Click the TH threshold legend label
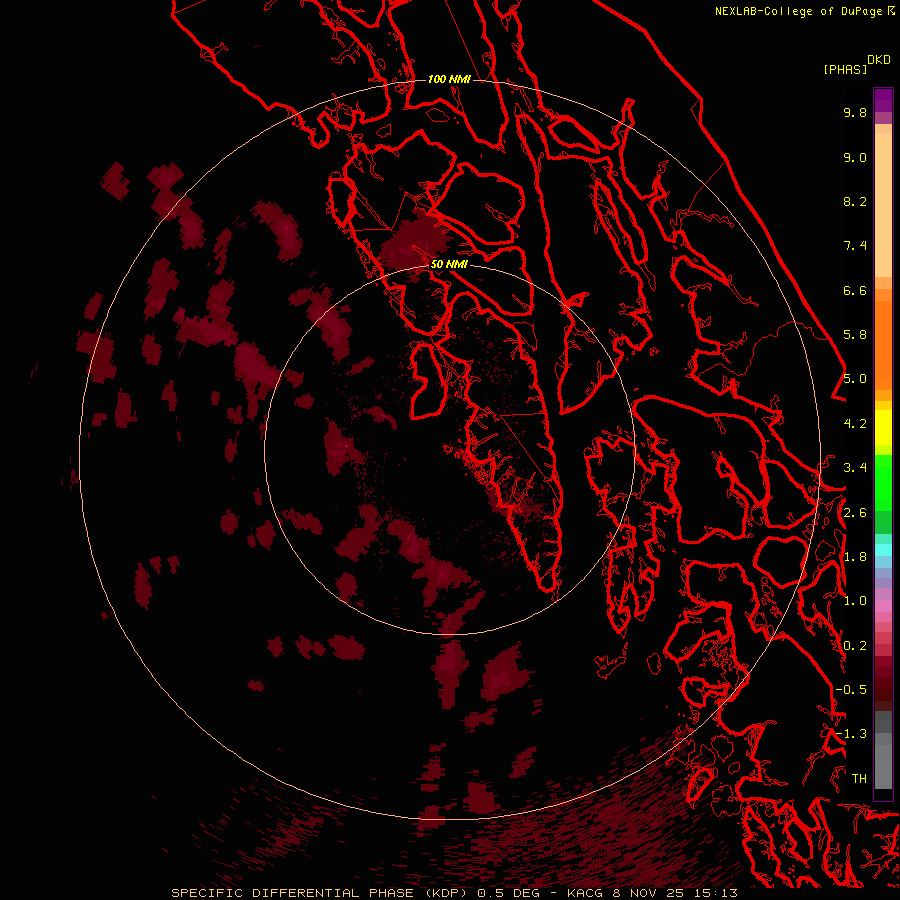The image size is (900, 900). point(859,779)
